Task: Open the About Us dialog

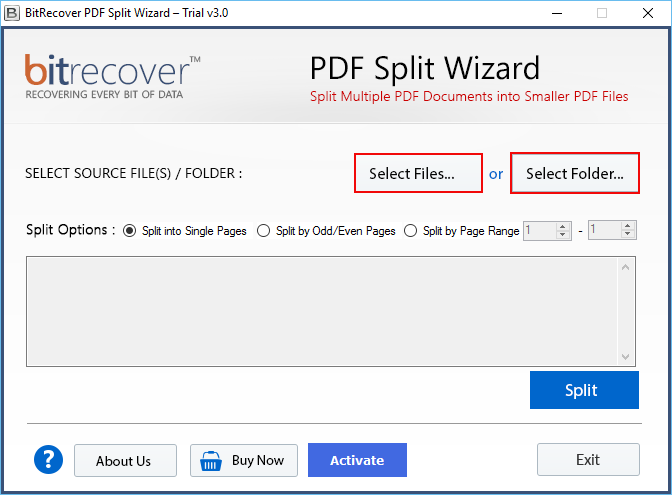Action: [125, 460]
